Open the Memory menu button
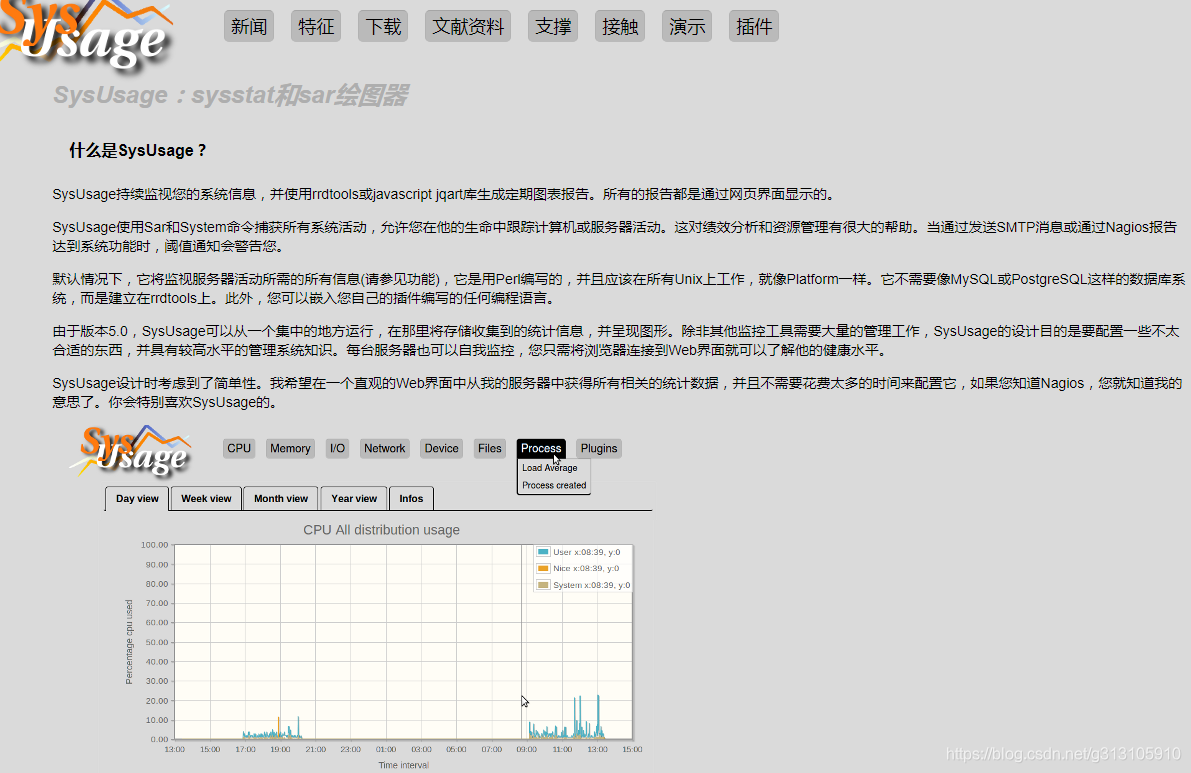This screenshot has width=1191, height=773. [x=290, y=449]
